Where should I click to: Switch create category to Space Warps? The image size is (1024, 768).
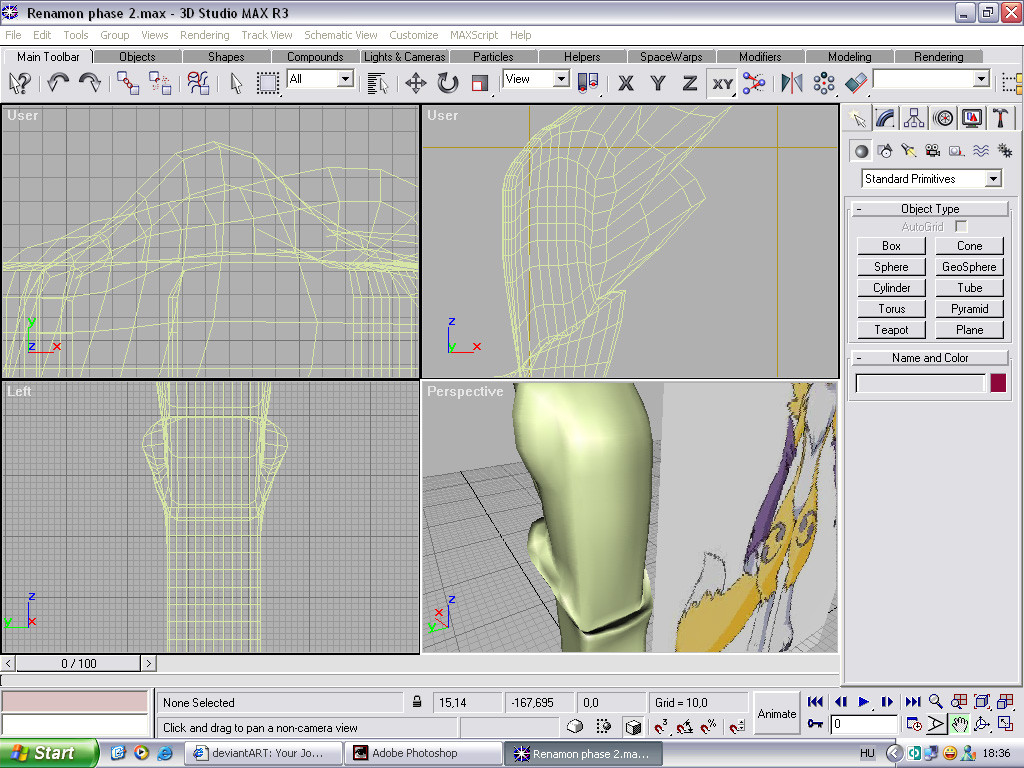point(980,151)
